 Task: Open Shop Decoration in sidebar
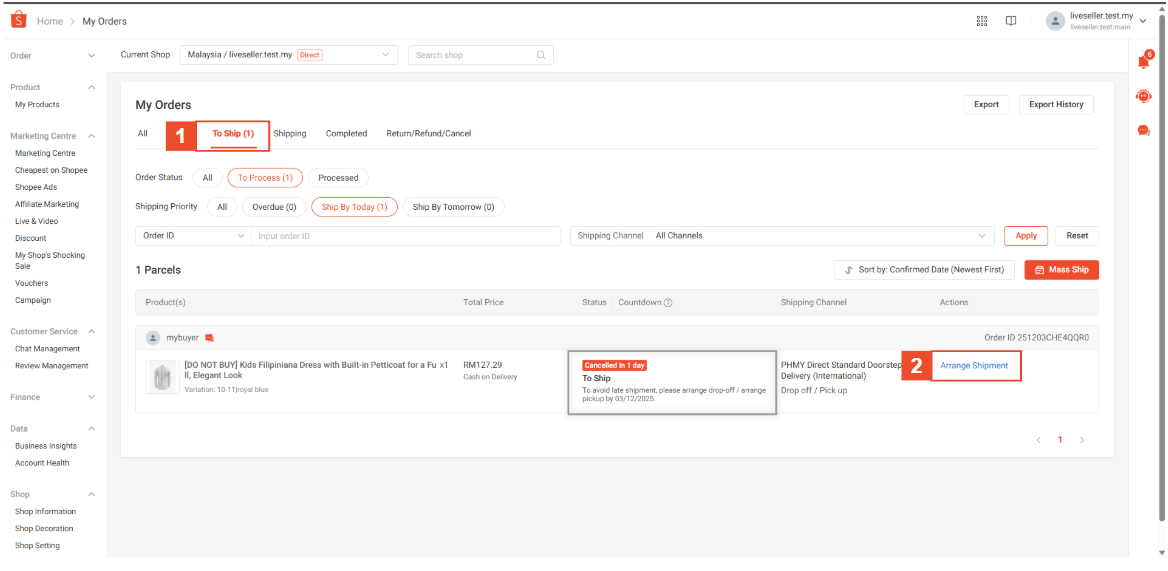(x=44, y=529)
